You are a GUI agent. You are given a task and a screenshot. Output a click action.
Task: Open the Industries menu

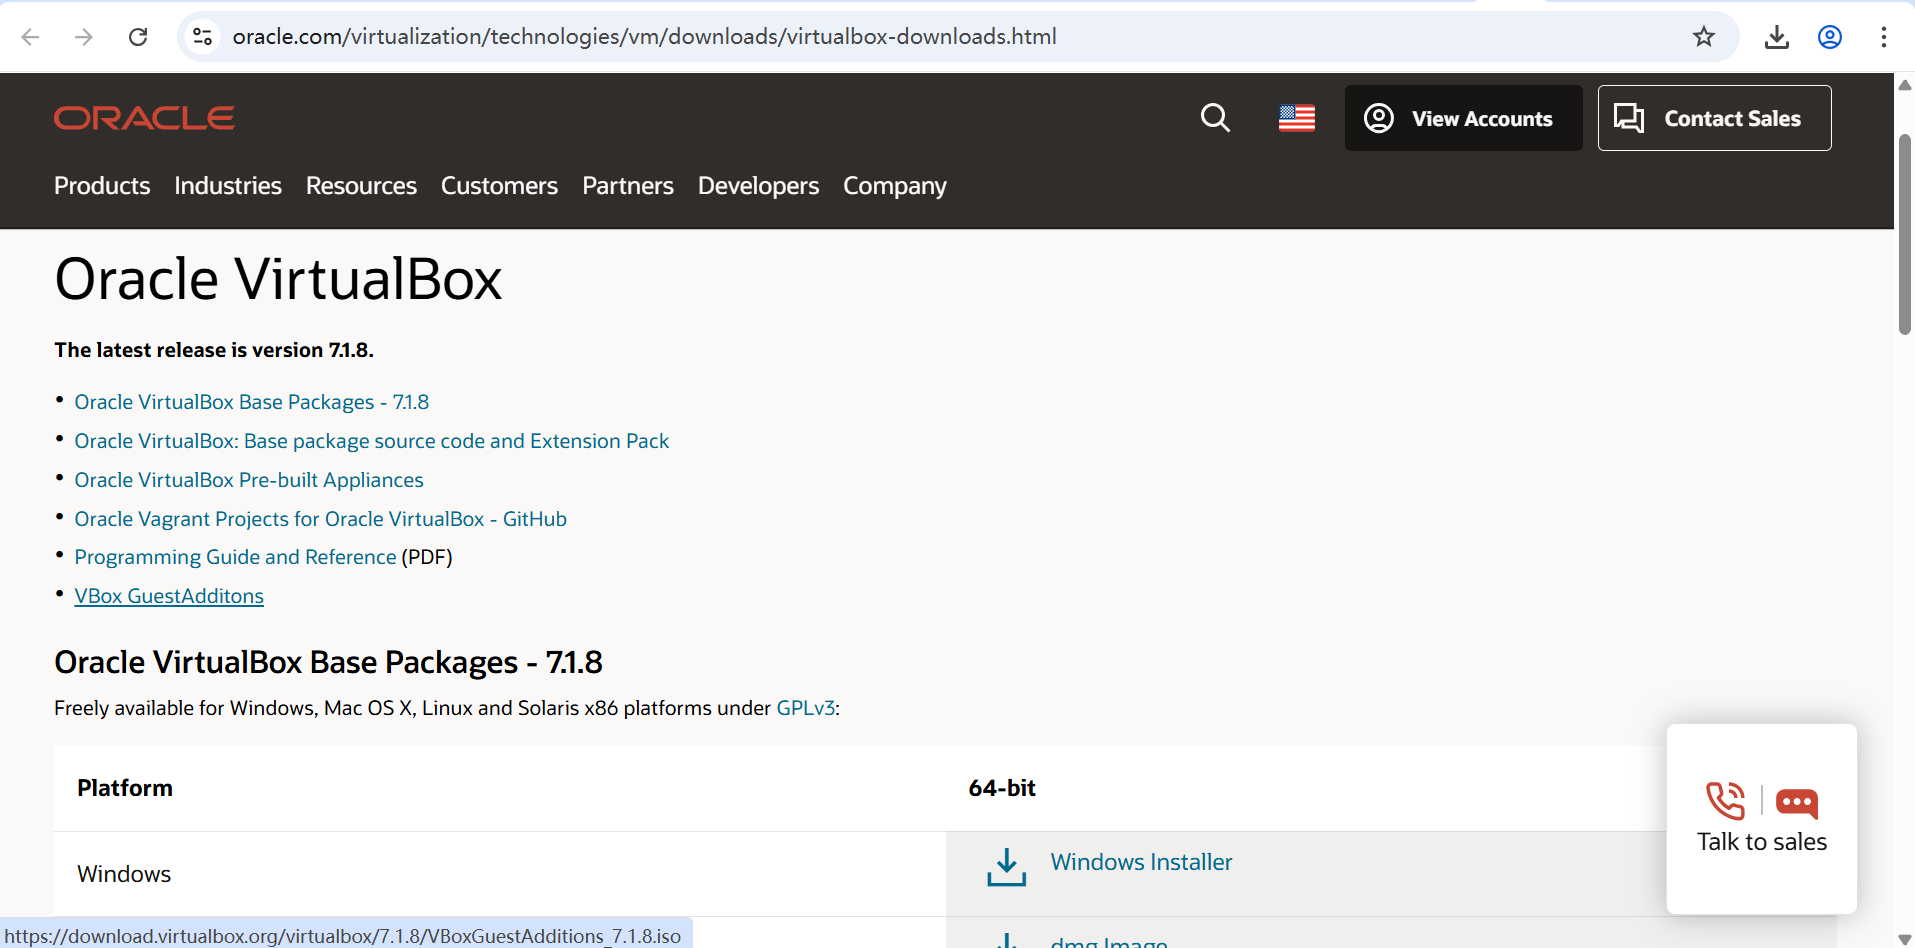[228, 186]
